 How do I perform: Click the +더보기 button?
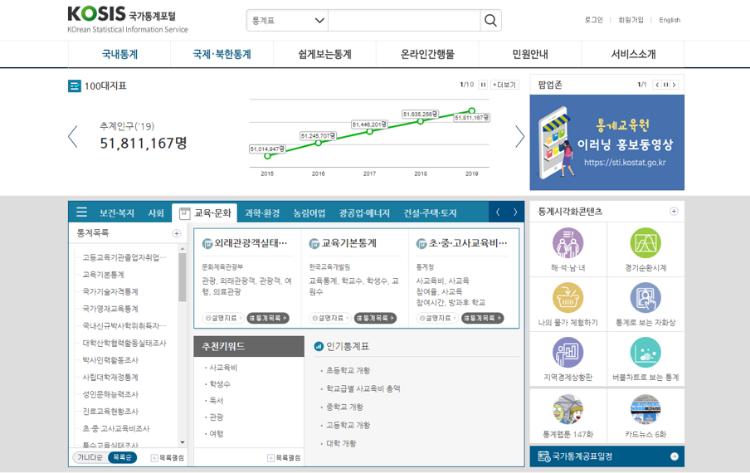[x=505, y=85]
